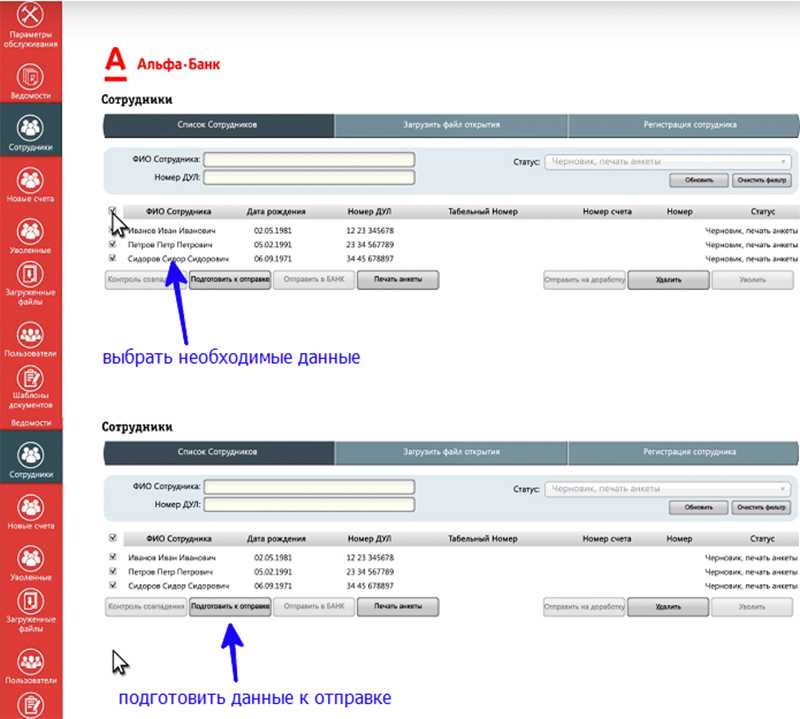Expand the Статус dropdown in lower filter

click(x=667, y=489)
